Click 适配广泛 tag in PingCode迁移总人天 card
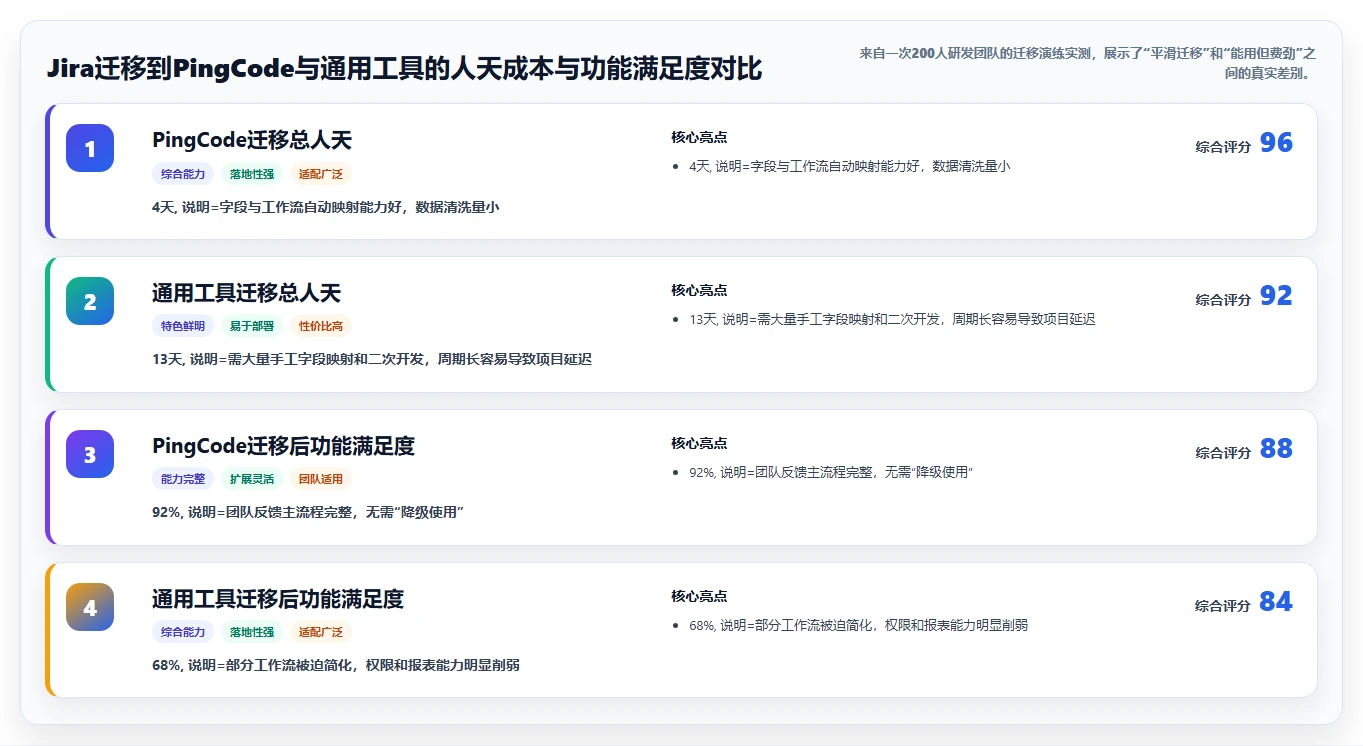Viewport: 1363px width, 746px height. tap(321, 174)
